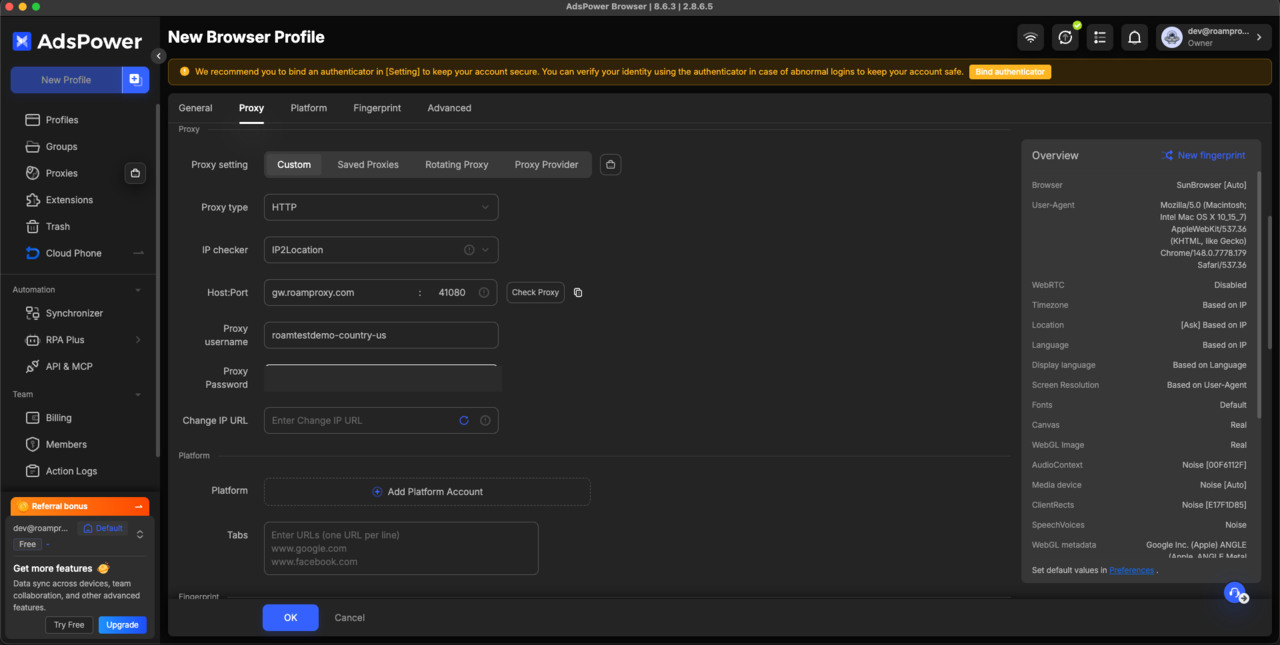Click the info icon in the IP checker field
Screen dimensions: 1280x645
tap(469, 250)
